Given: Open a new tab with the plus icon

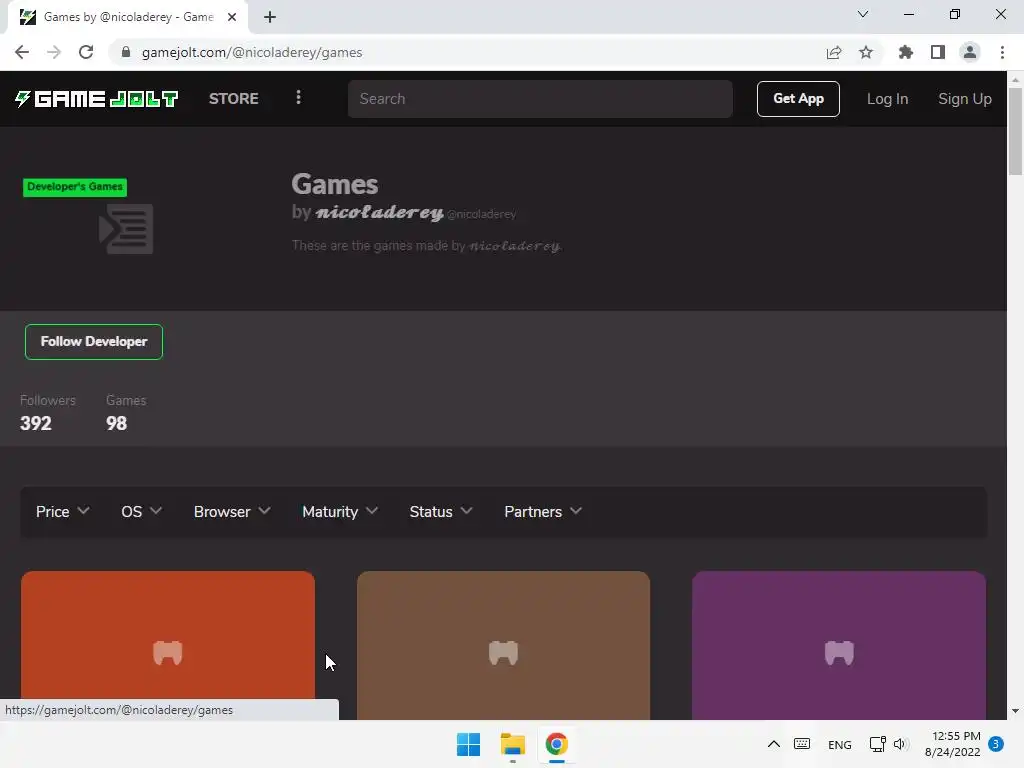Looking at the screenshot, I should (x=270, y=17).
